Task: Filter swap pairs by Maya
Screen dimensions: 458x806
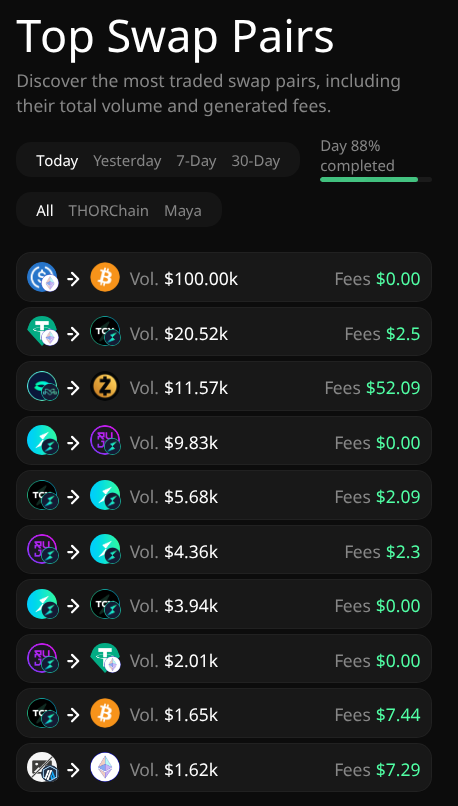Action: point(183,211)
